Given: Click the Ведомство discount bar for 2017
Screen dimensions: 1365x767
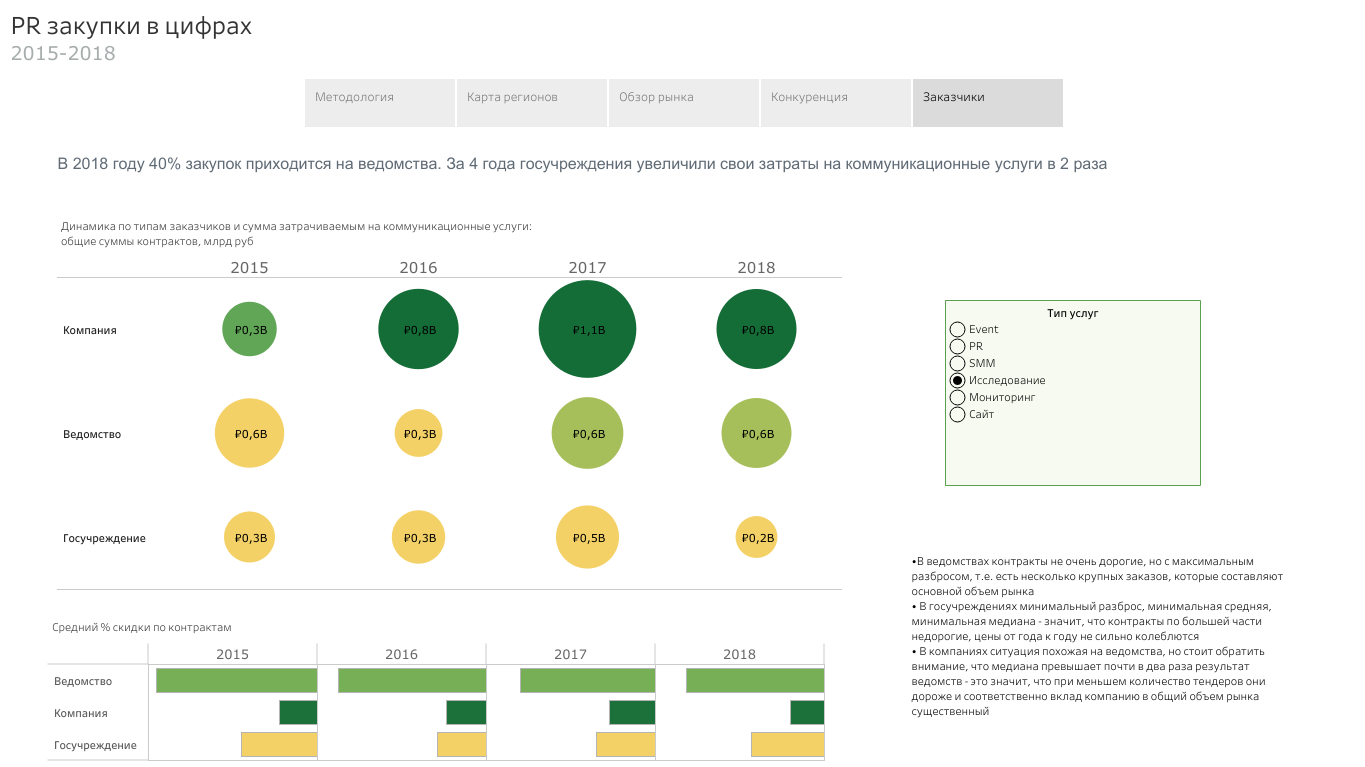Looking at the screenshot, I should [x=588, y=681].
